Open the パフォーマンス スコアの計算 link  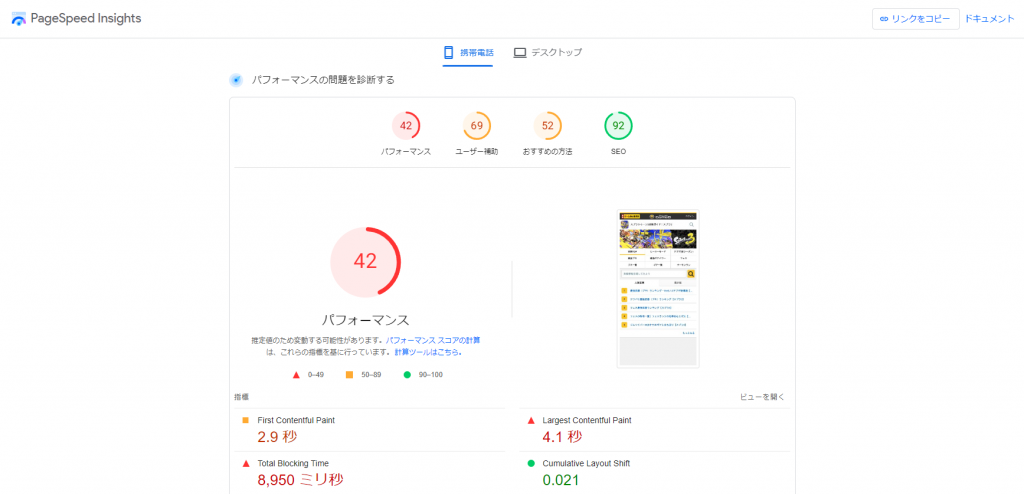click(x=440, y=341)
